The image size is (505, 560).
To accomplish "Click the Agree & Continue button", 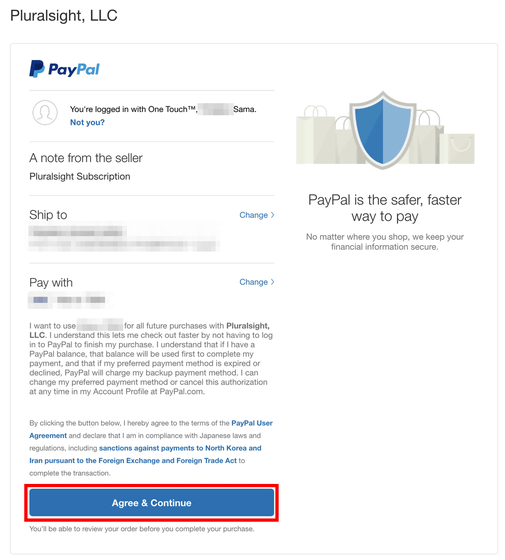I will (x=151, y=503).
